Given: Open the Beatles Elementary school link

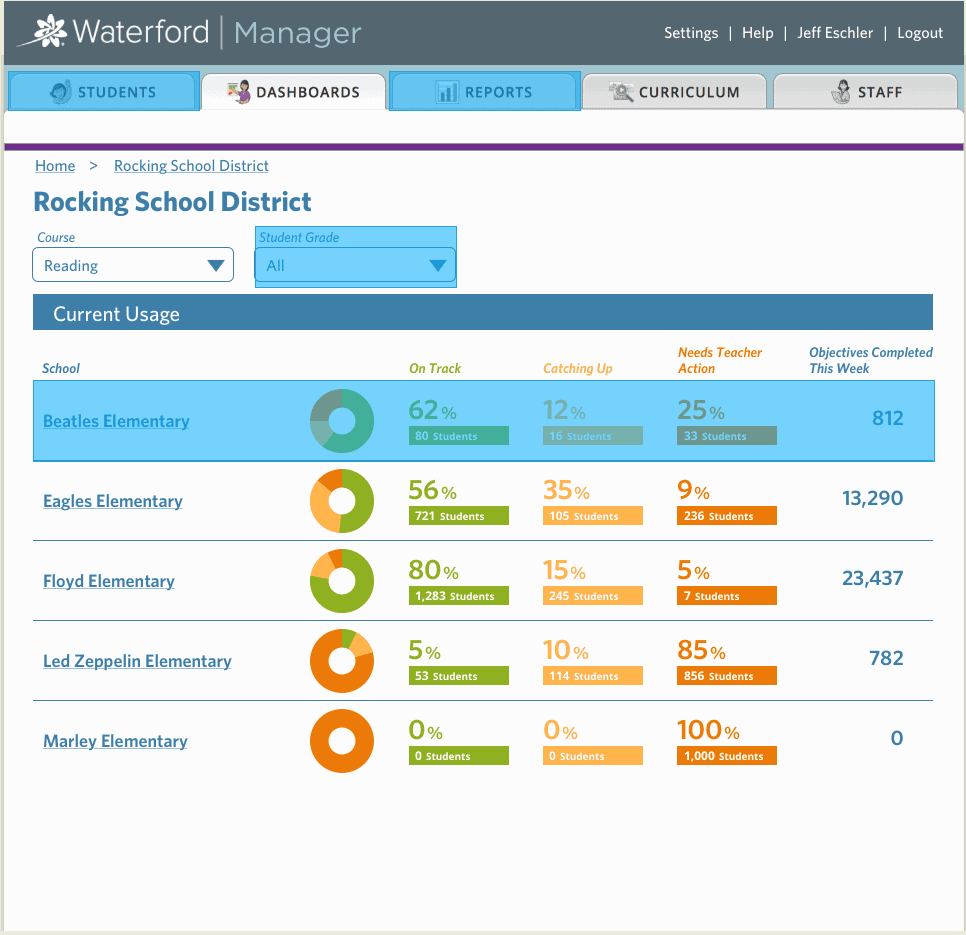Looking at the screenshot, I should click(116, 421).
